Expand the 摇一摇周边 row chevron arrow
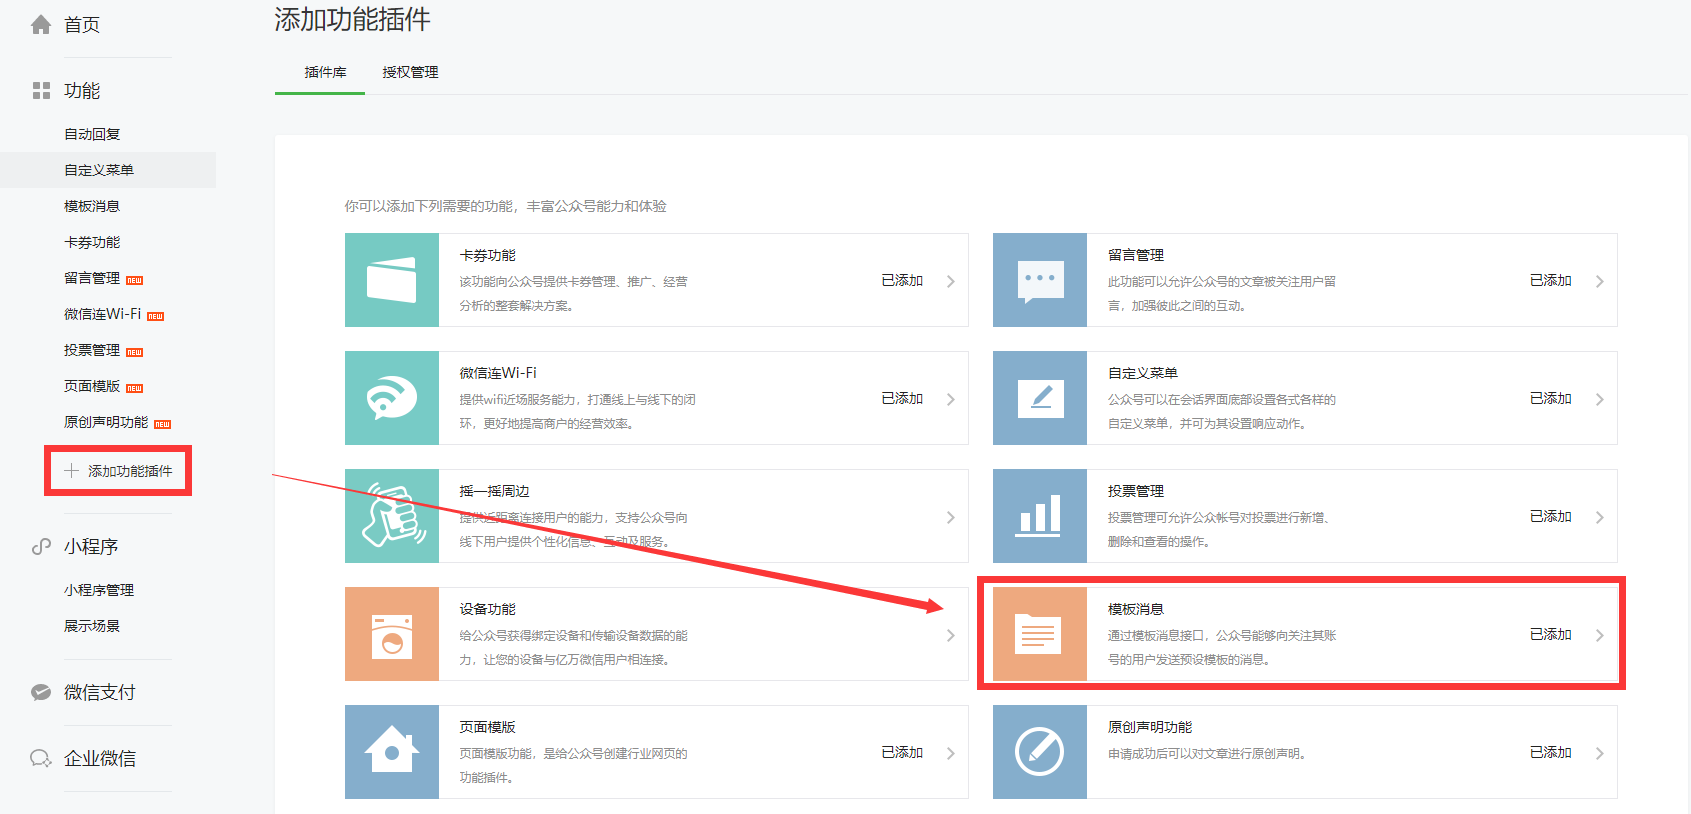 pyautogui.click(x=950, y=517)
